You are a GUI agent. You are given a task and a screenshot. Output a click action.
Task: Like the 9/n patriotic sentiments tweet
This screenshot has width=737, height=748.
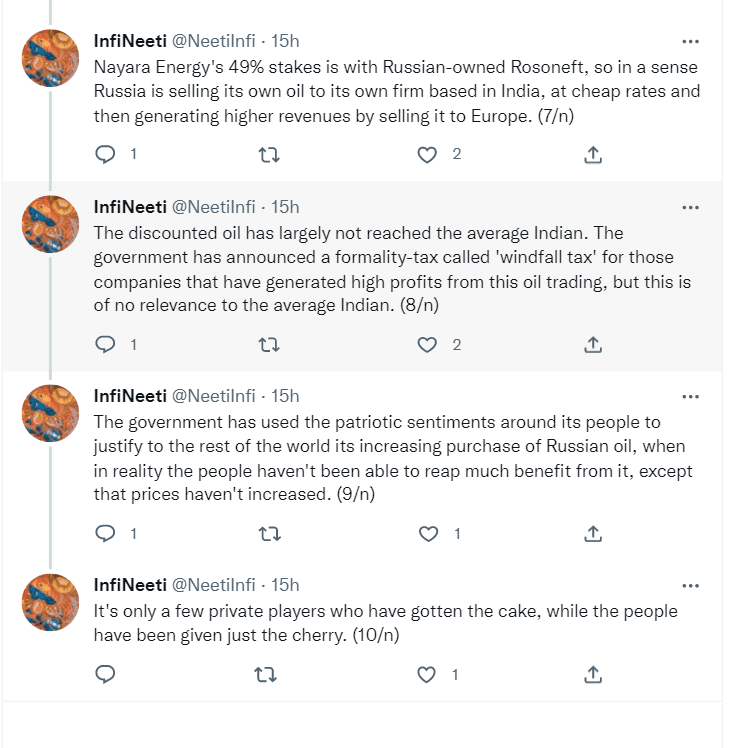(x=428, y=533)
